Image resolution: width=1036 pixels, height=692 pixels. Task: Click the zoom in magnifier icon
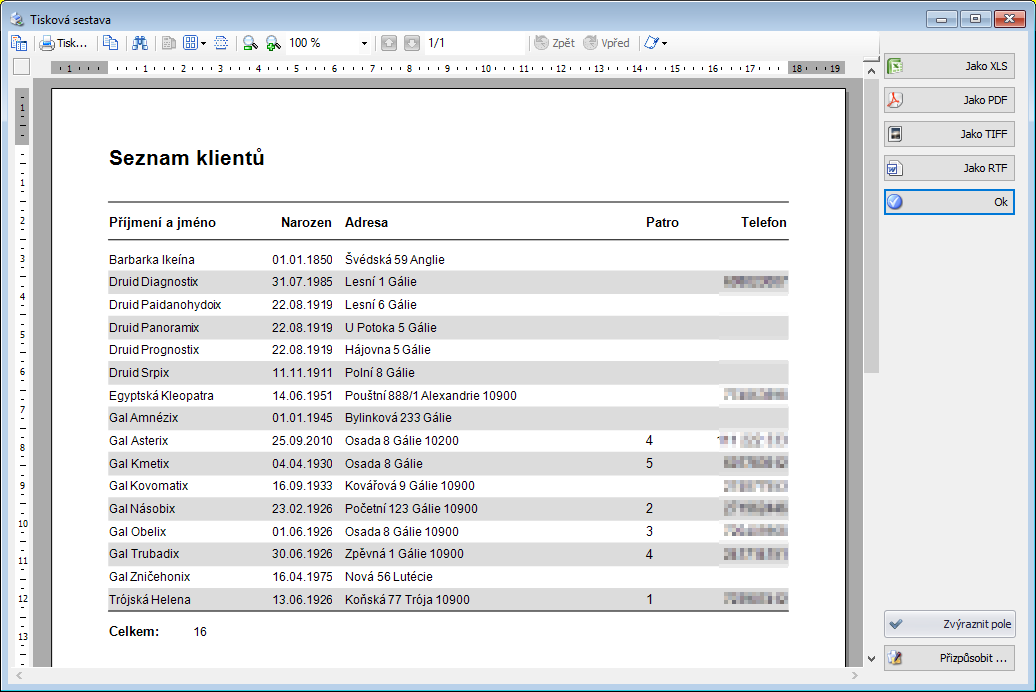273,44
